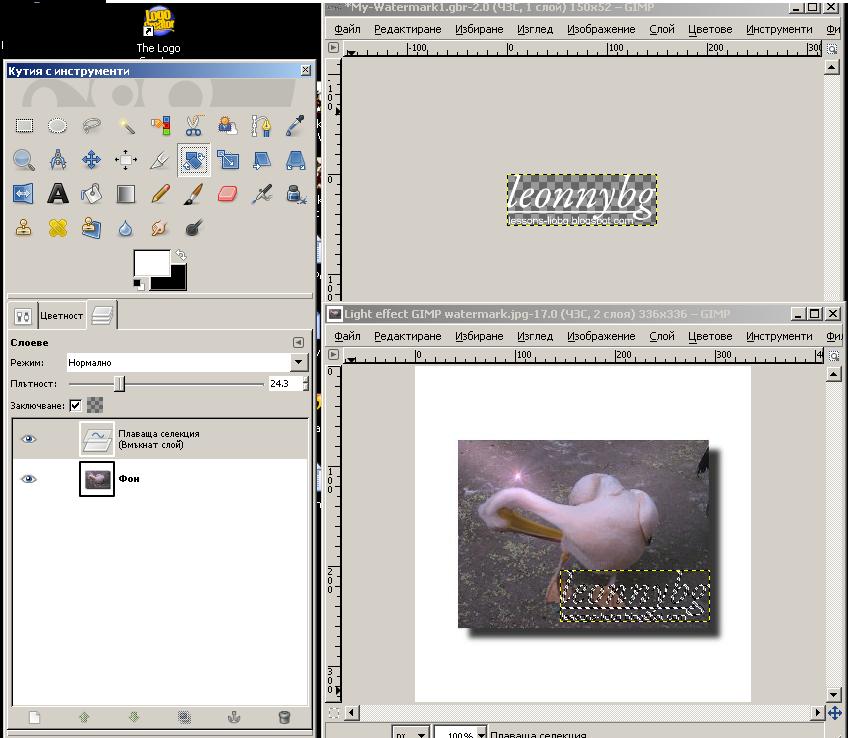Open the Move tool

click(x=91, y=159)
